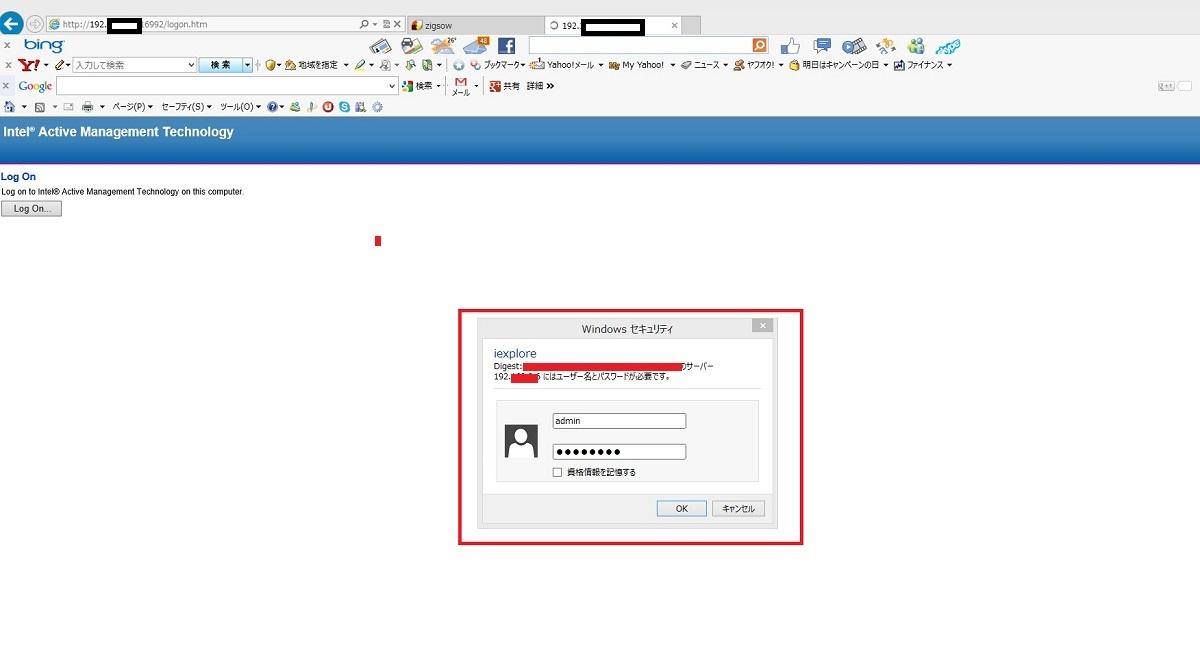Click thumbs-up like icon in Bing bar

[790, 46]
